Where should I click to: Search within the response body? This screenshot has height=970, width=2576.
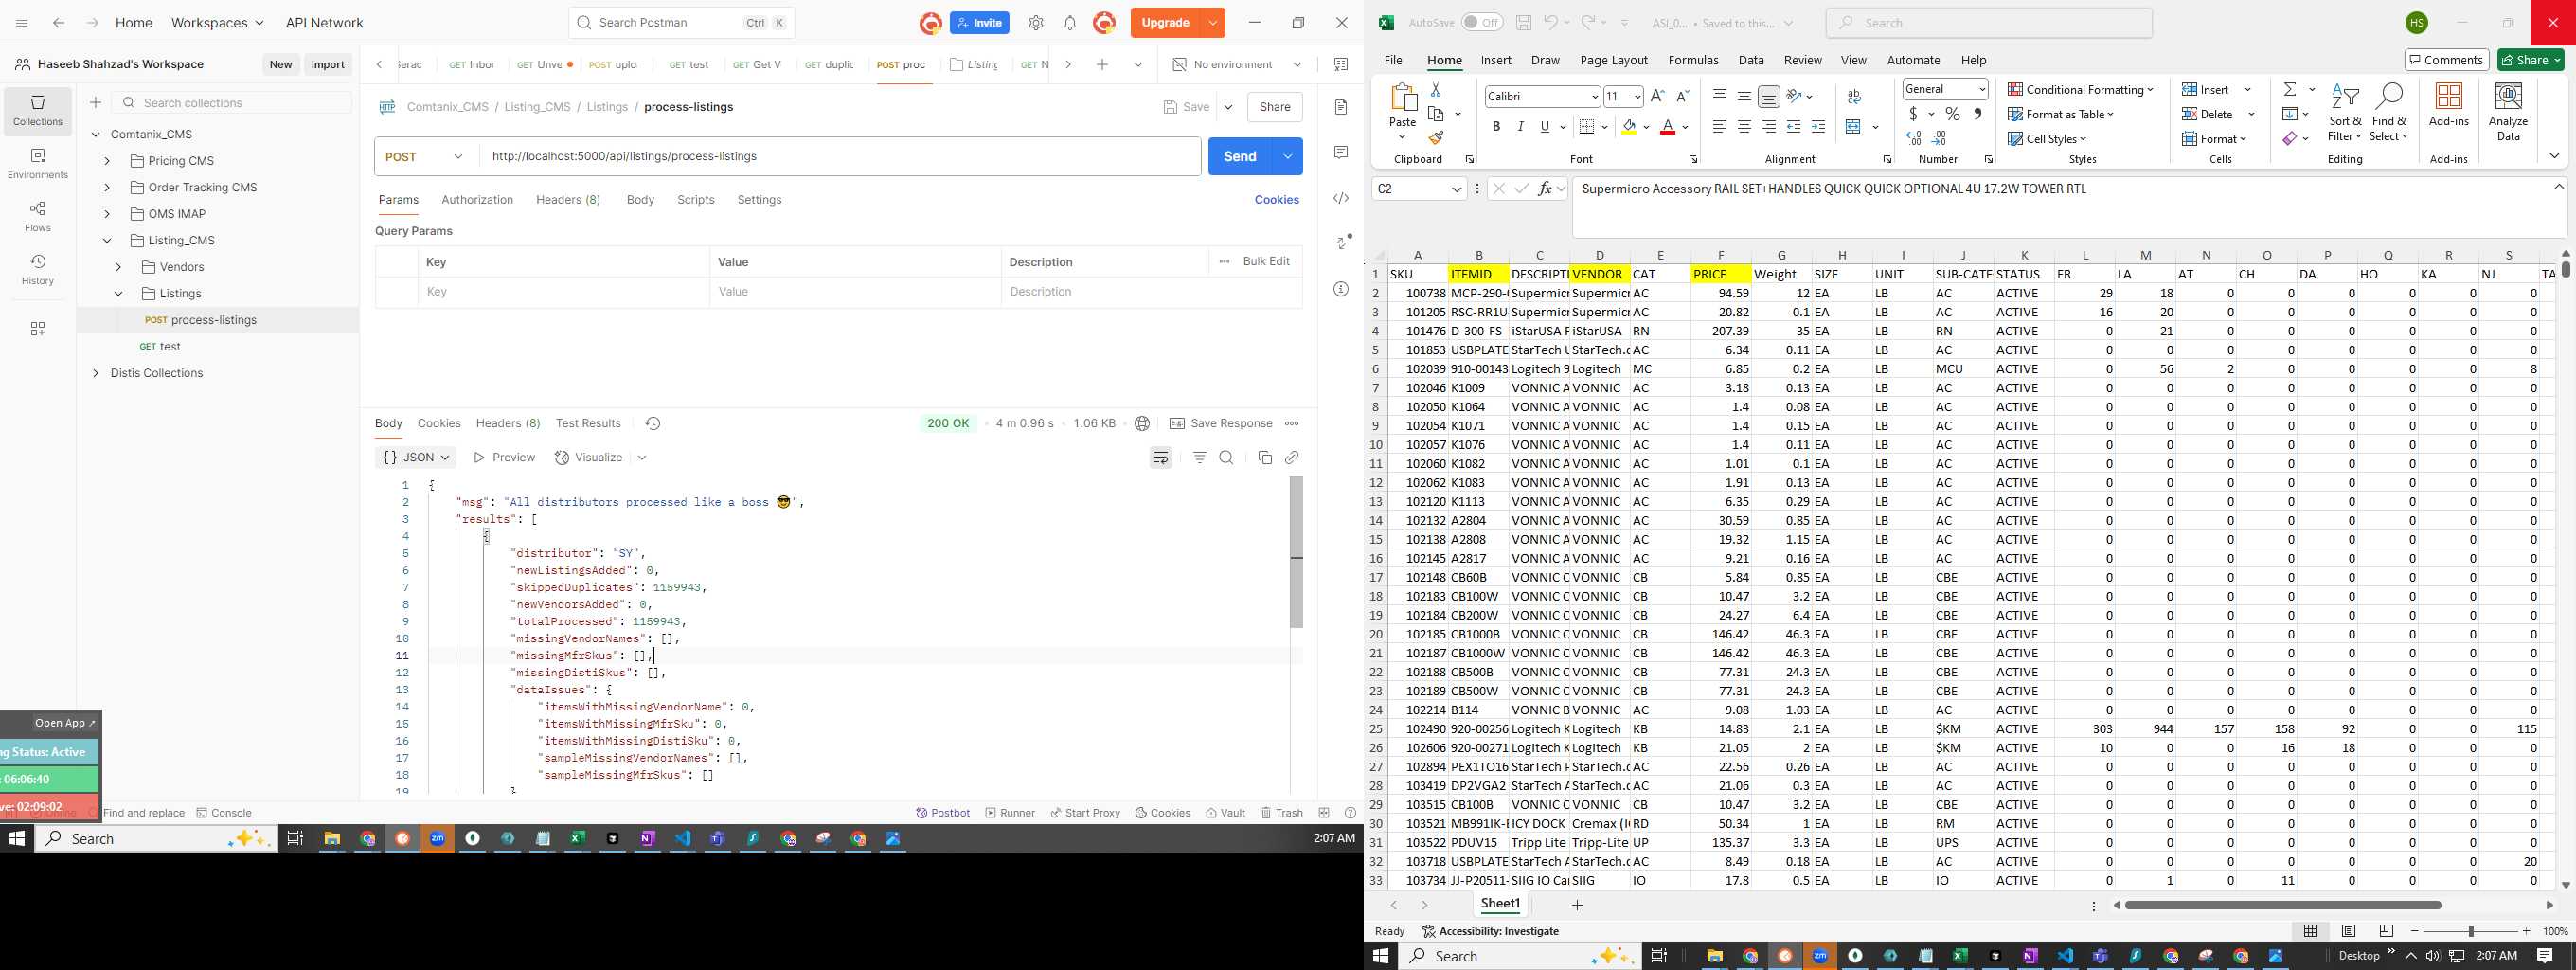click(1226, 458)
